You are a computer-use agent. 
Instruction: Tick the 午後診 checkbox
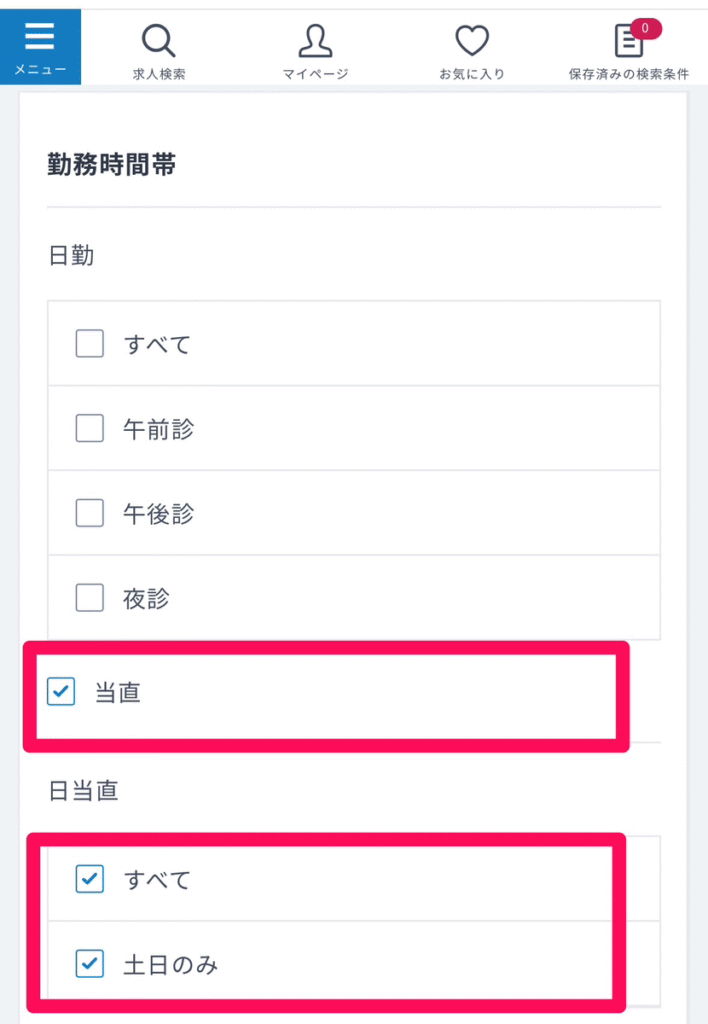[90, 514]
